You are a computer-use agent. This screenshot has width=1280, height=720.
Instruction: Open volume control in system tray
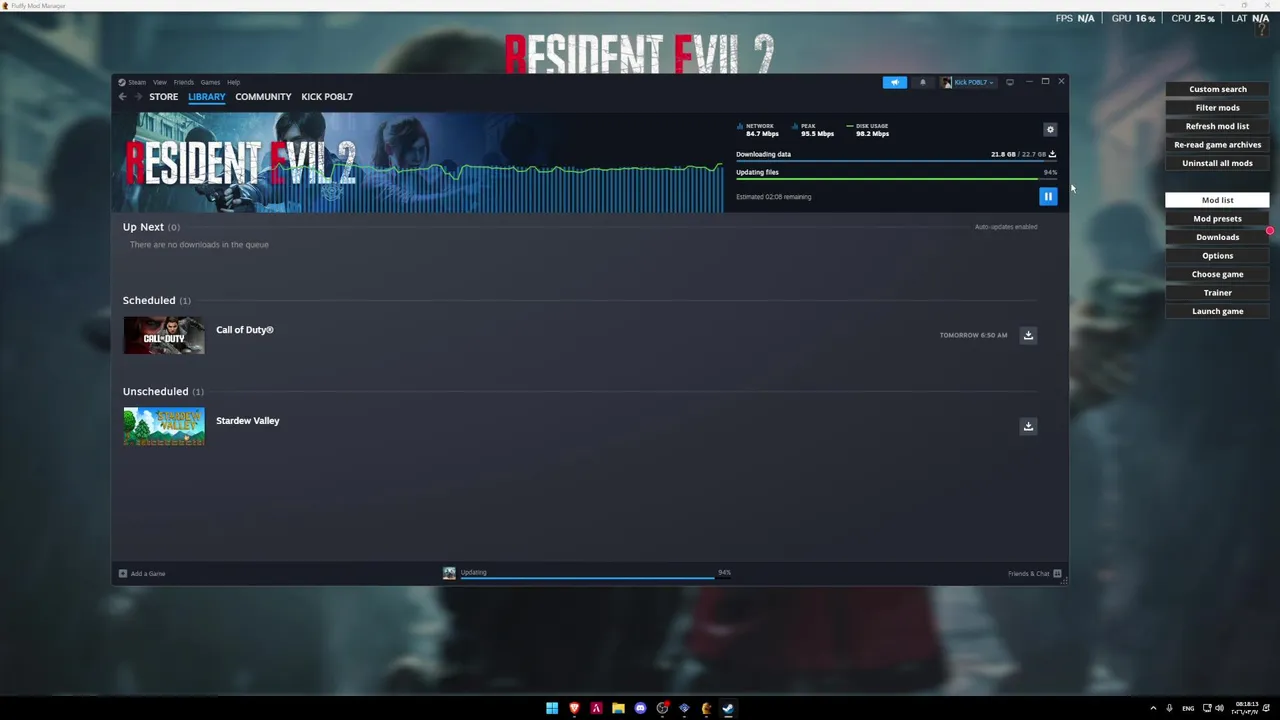[1221, 708]
